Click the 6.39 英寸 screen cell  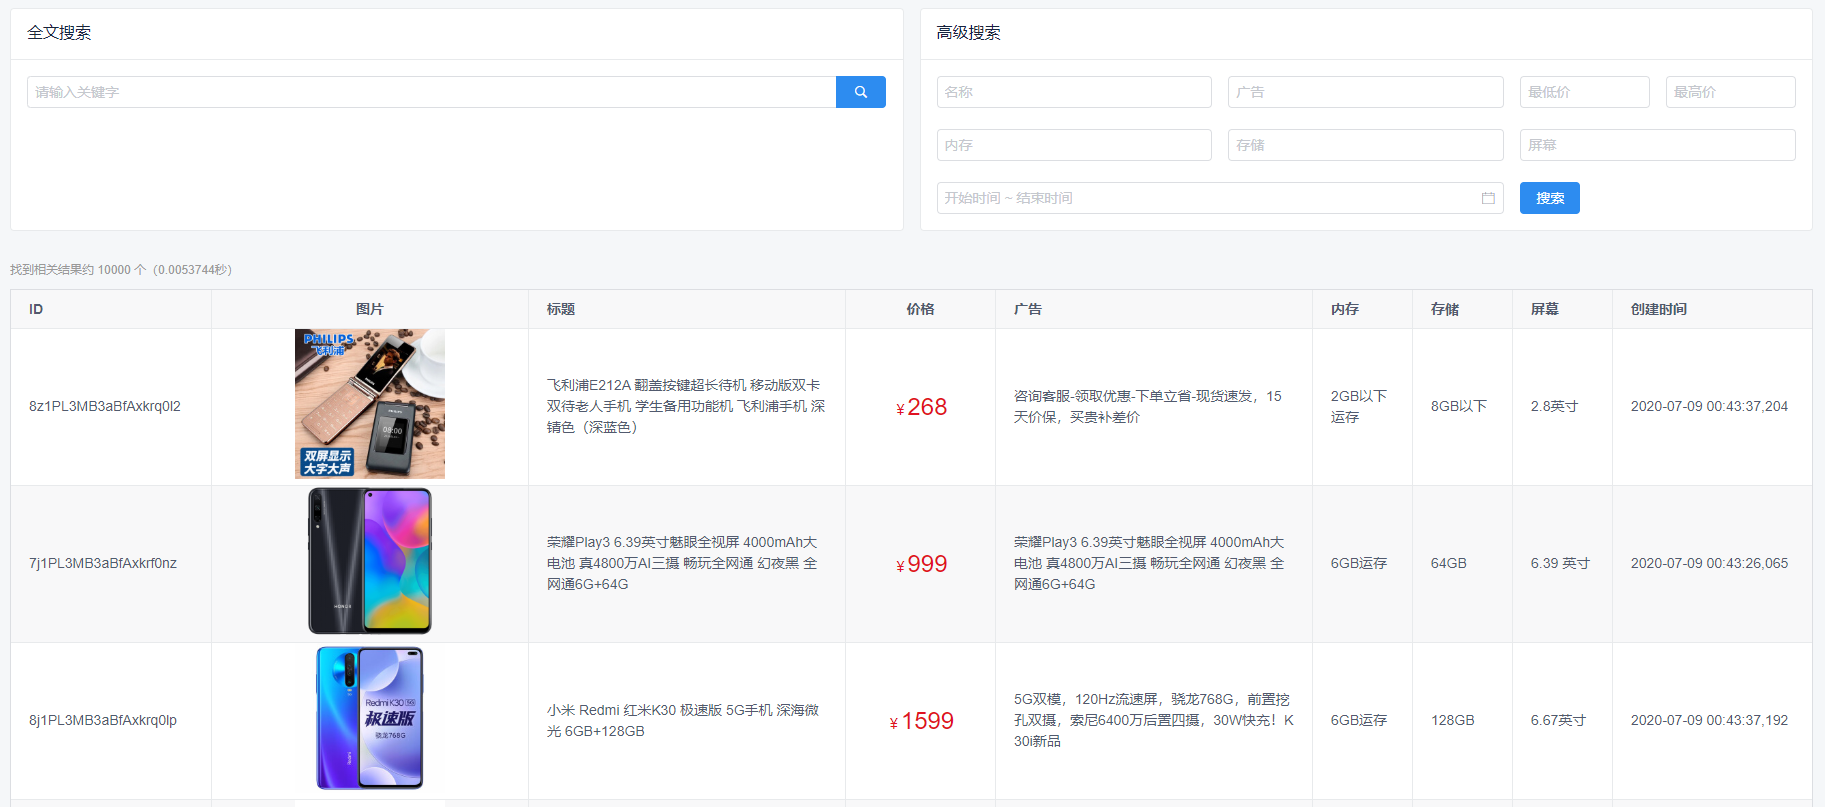coord(1561,563)
